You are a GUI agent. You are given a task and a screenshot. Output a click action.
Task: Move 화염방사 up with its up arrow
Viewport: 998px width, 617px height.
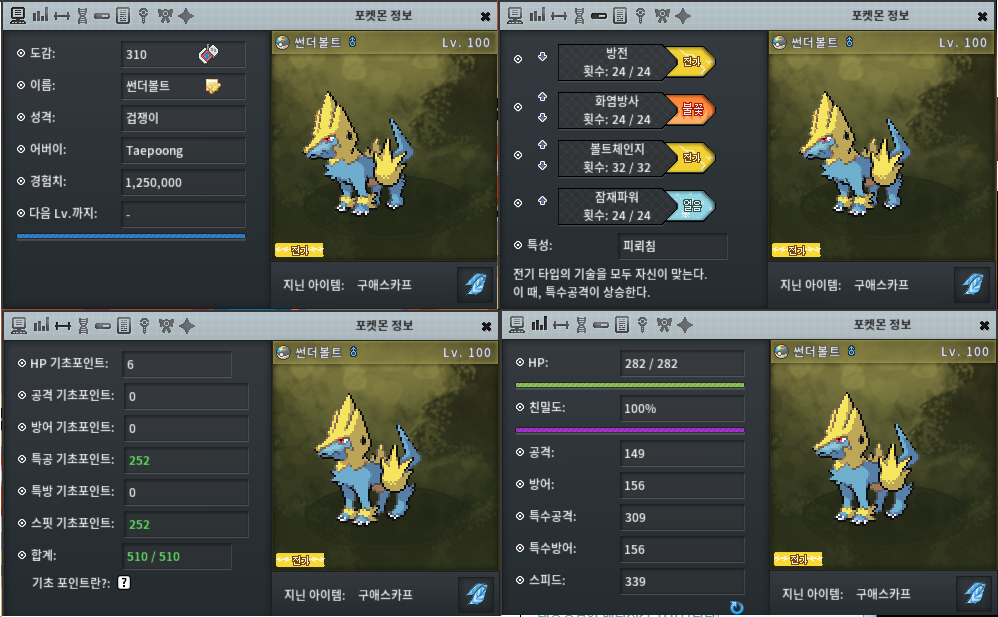click(542, 97)
